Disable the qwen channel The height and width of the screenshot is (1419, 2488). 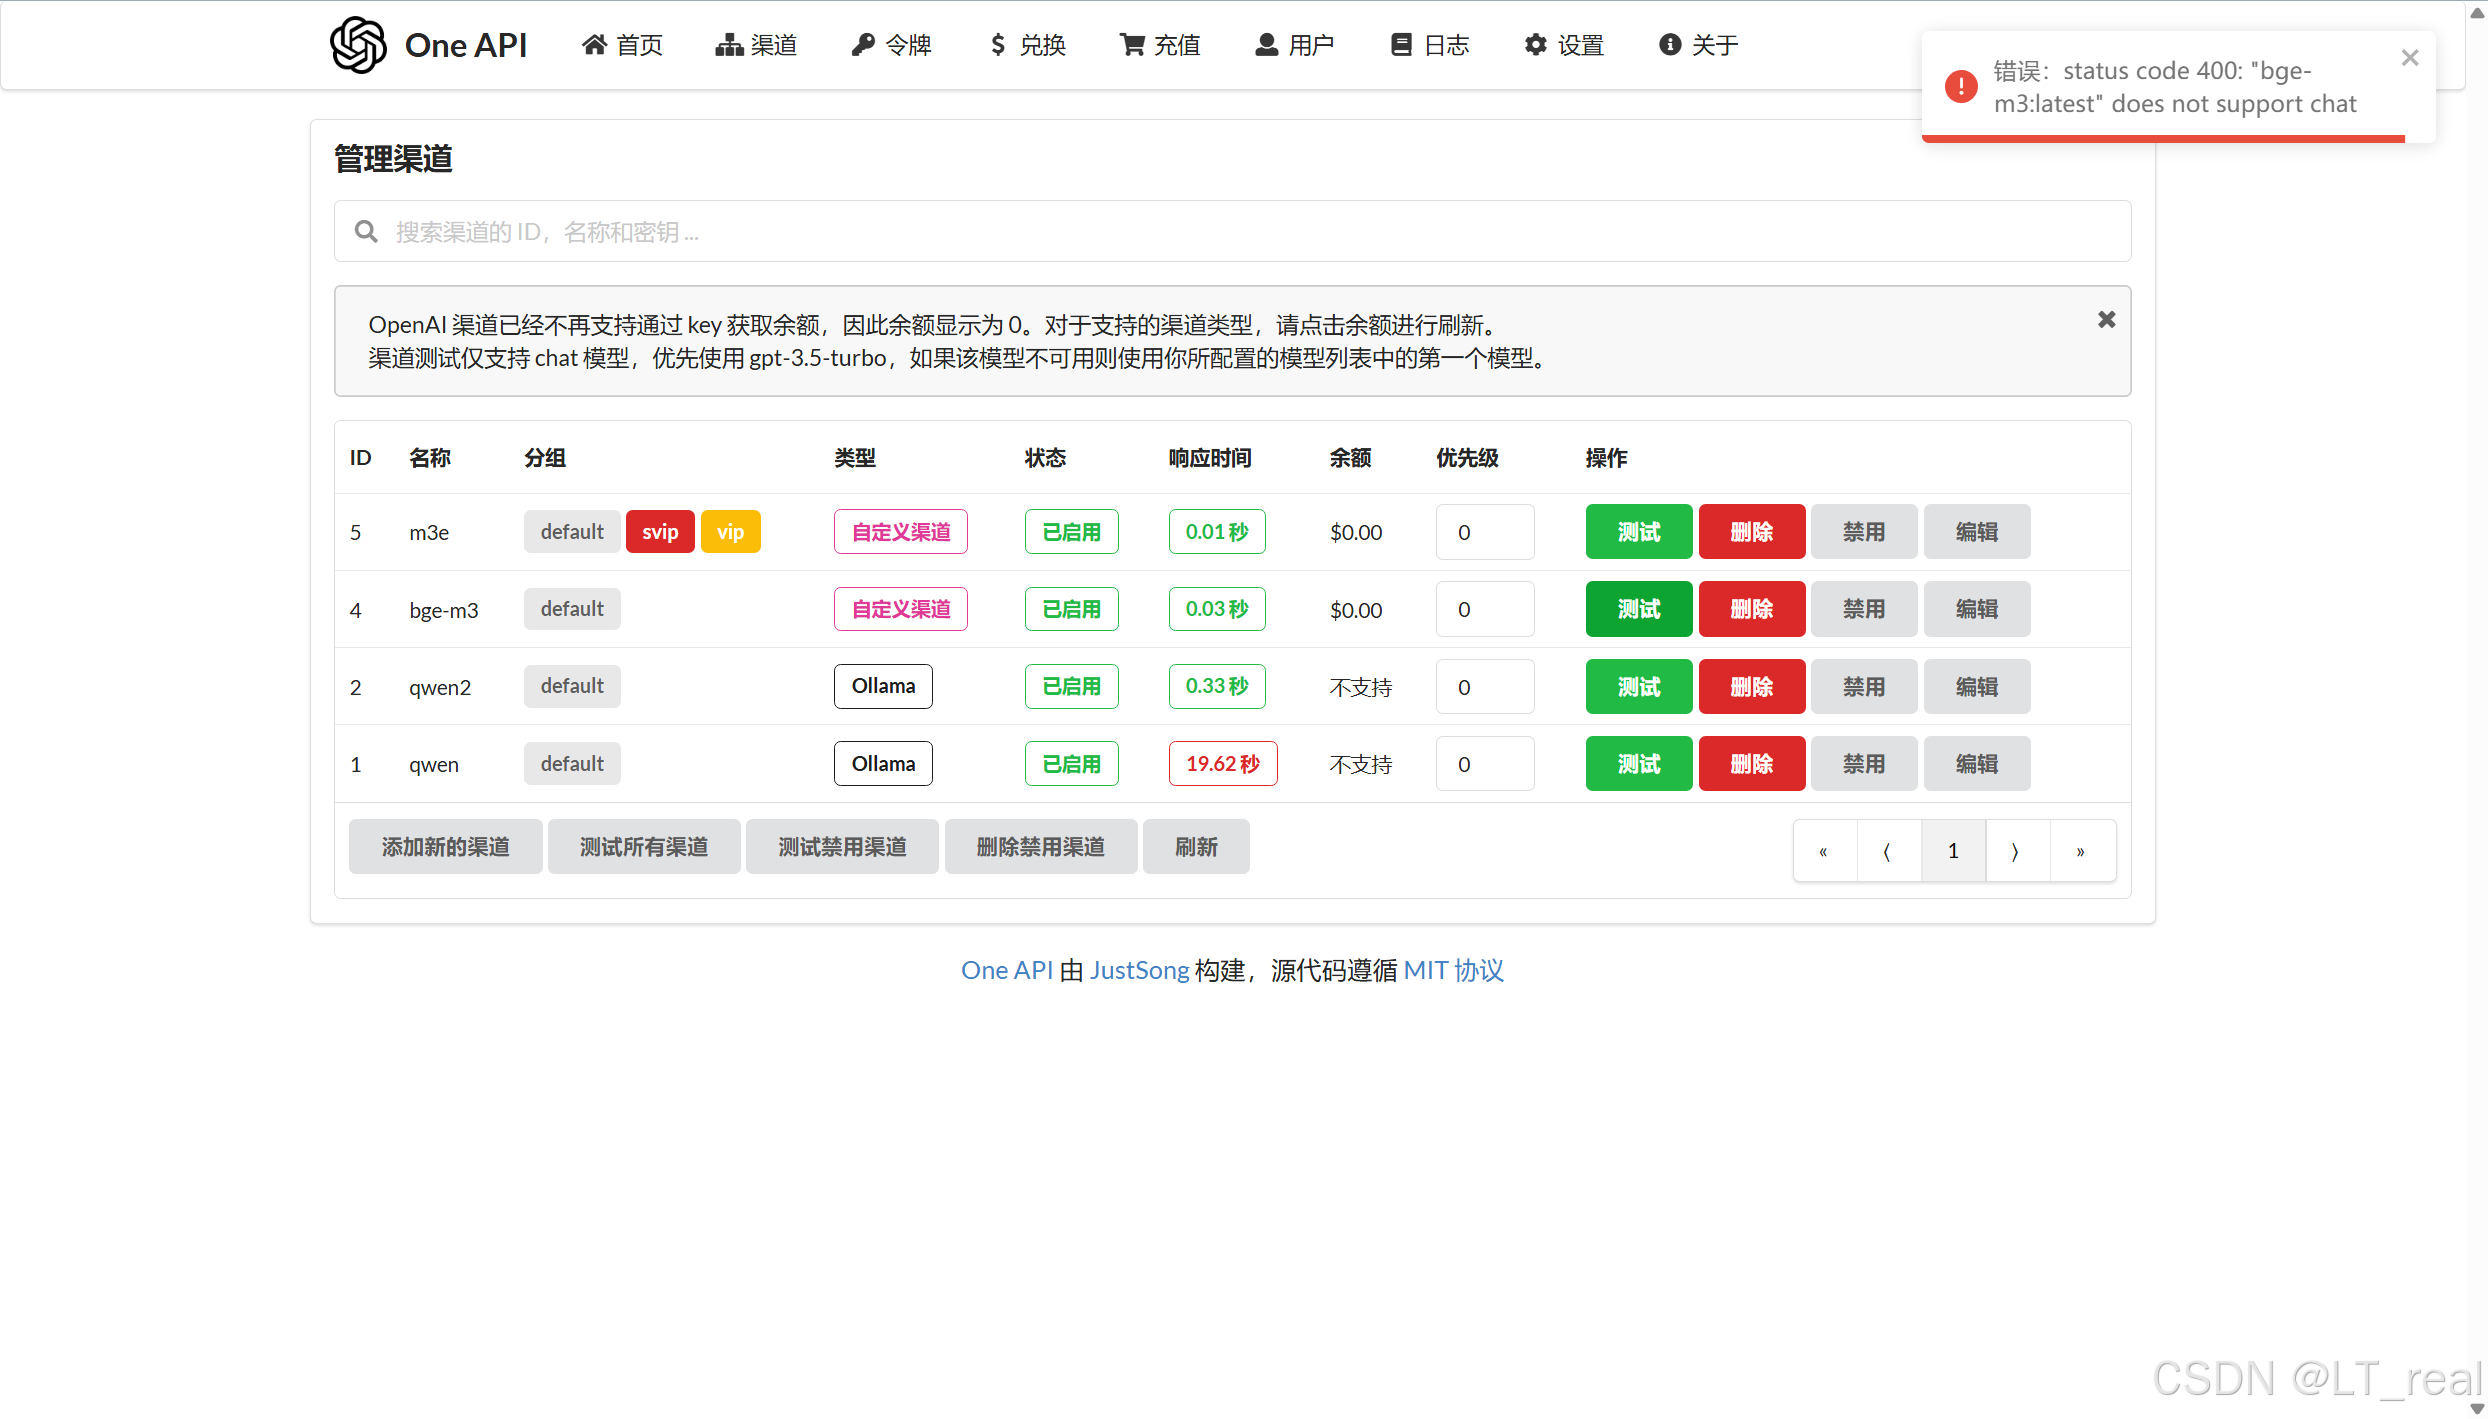pyautogui.click(x=1863, y=764)
